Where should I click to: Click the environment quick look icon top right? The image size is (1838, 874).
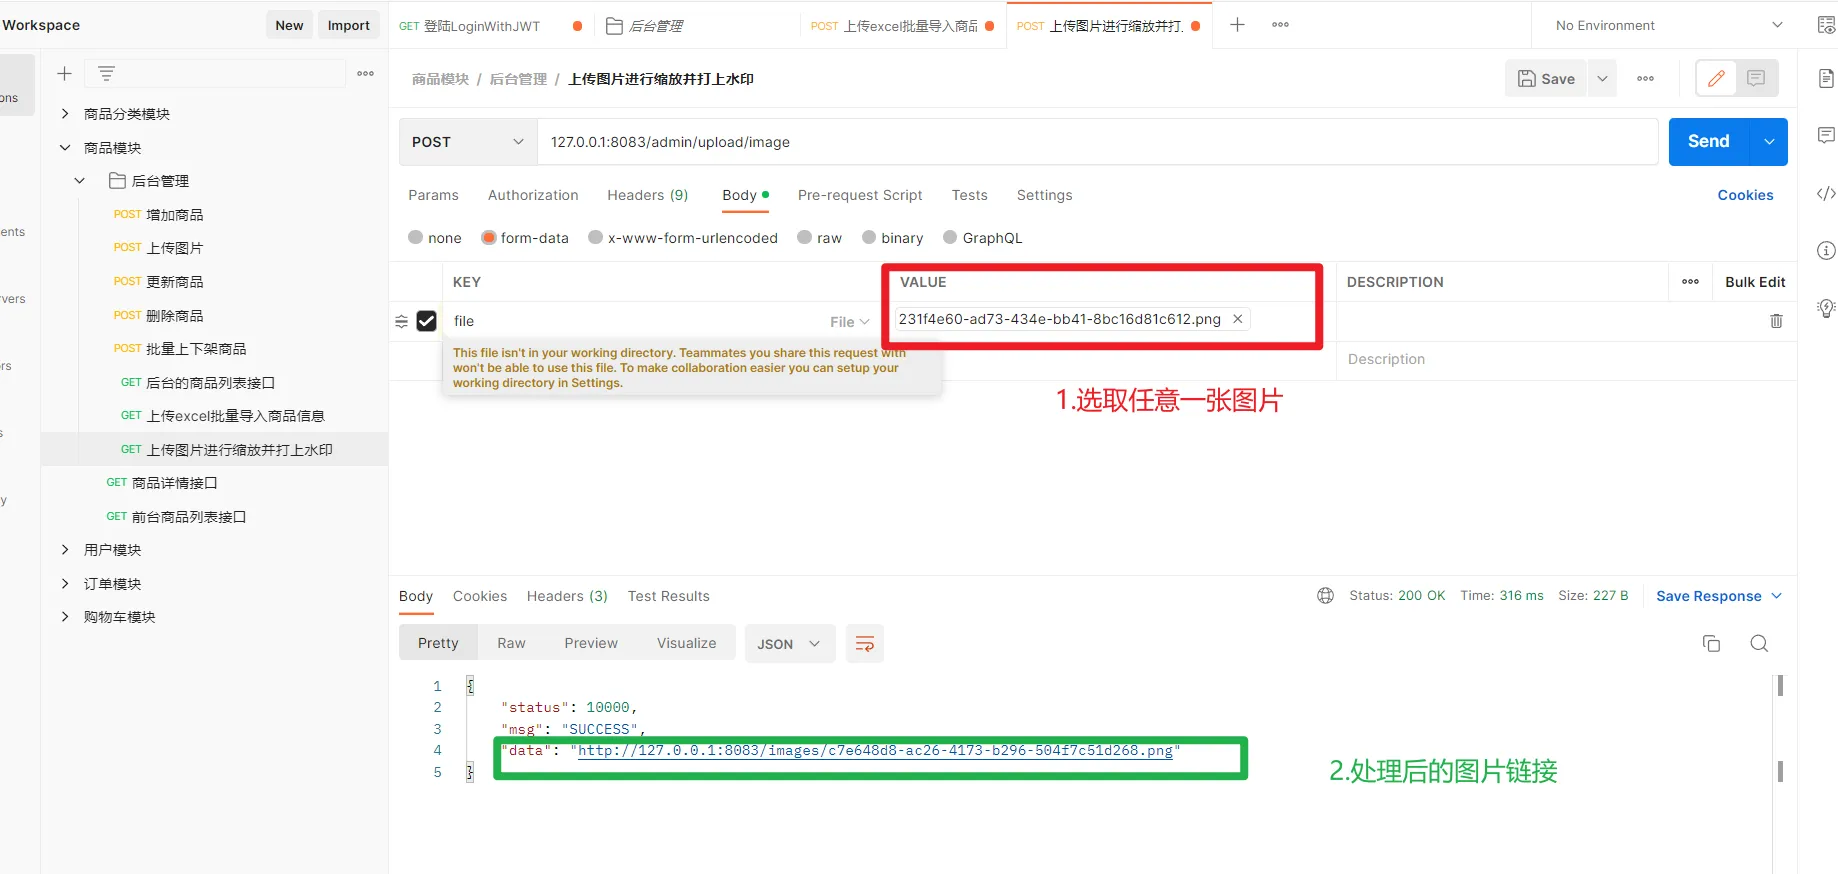pyautogui.click(x=1826, y=25)
